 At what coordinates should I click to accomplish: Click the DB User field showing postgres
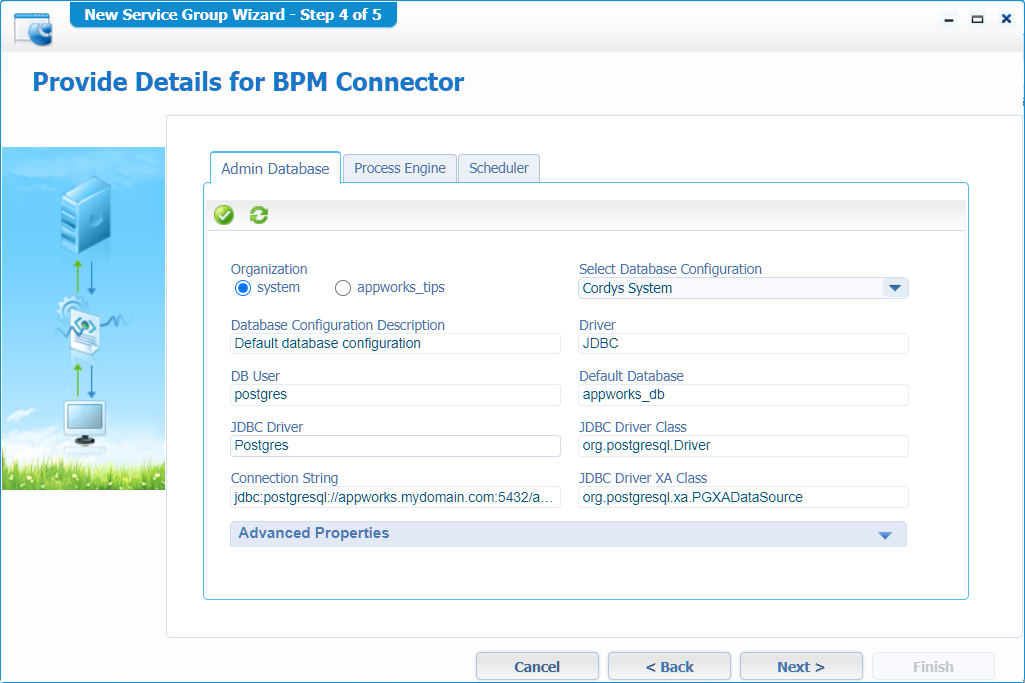[x=395, y=394]
